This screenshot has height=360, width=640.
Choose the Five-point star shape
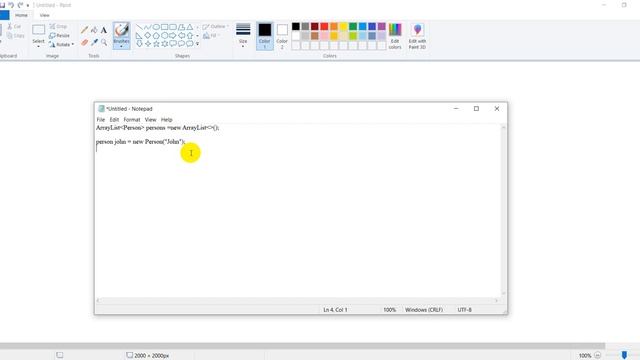[156, 44]
